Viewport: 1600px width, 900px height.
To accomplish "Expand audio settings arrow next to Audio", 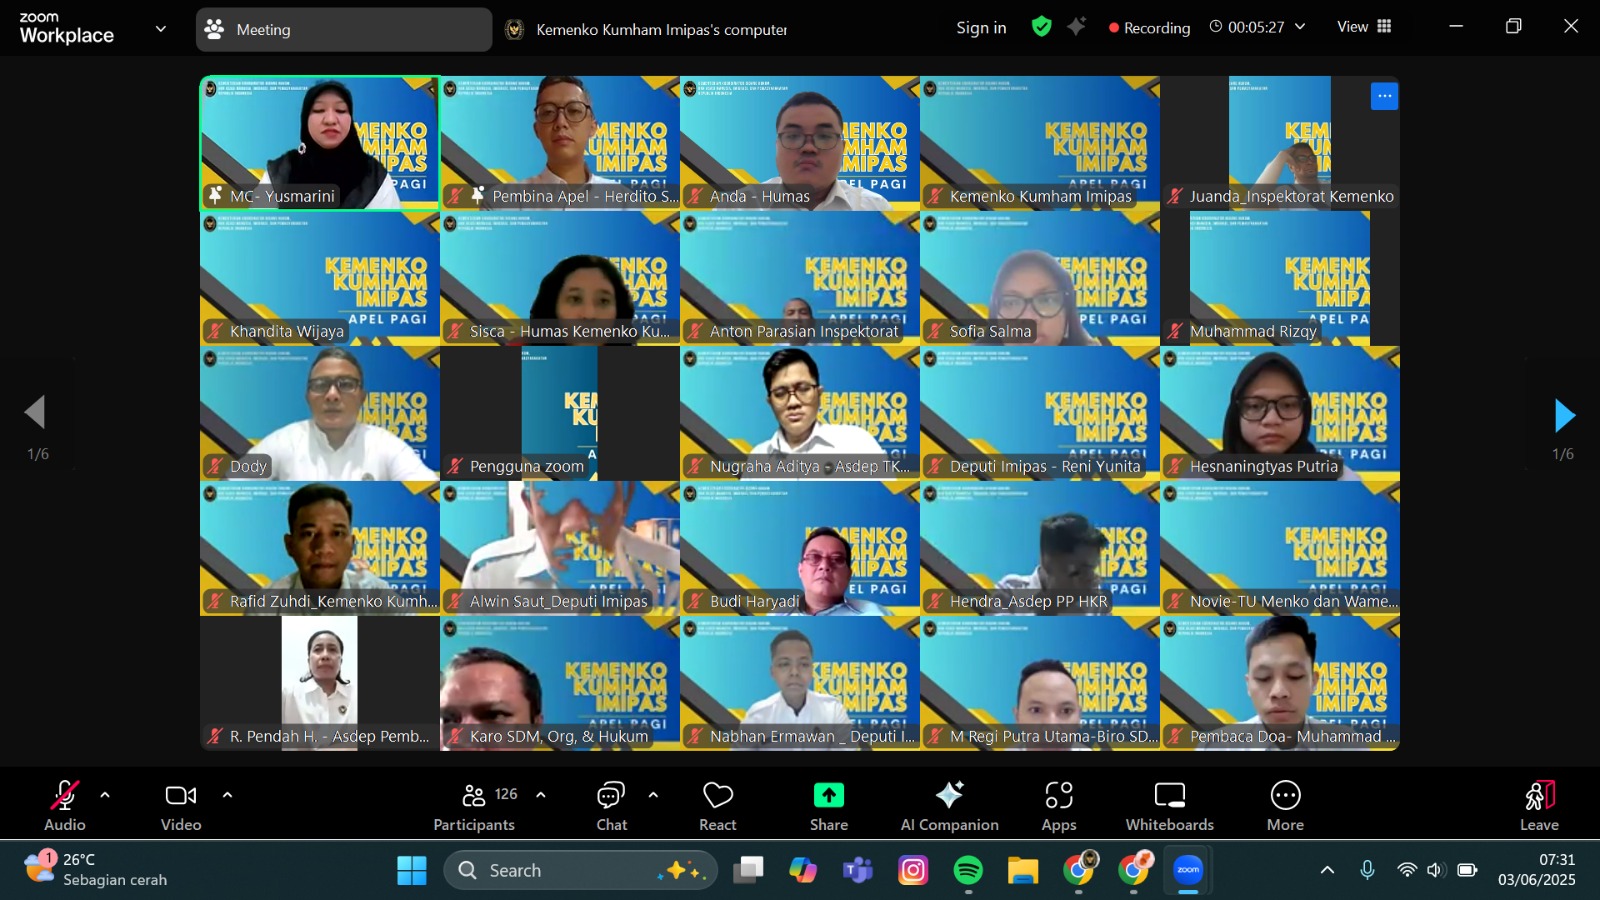I will click(x=105, y=796).
